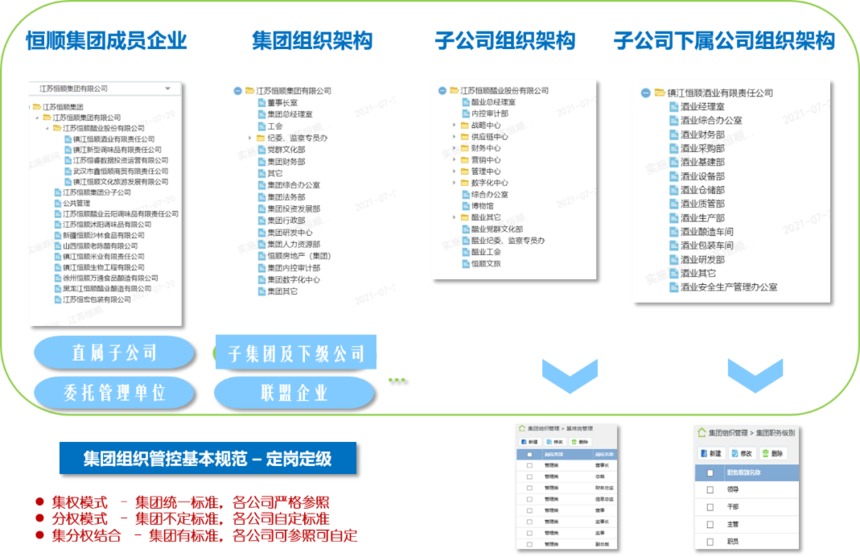Image resolution: width=860 pixels, height=557 pixels.
Task: Collapse 江苏恒顺醋业股份有限公司 root in subsidiary tree
Action: [442, 90]
